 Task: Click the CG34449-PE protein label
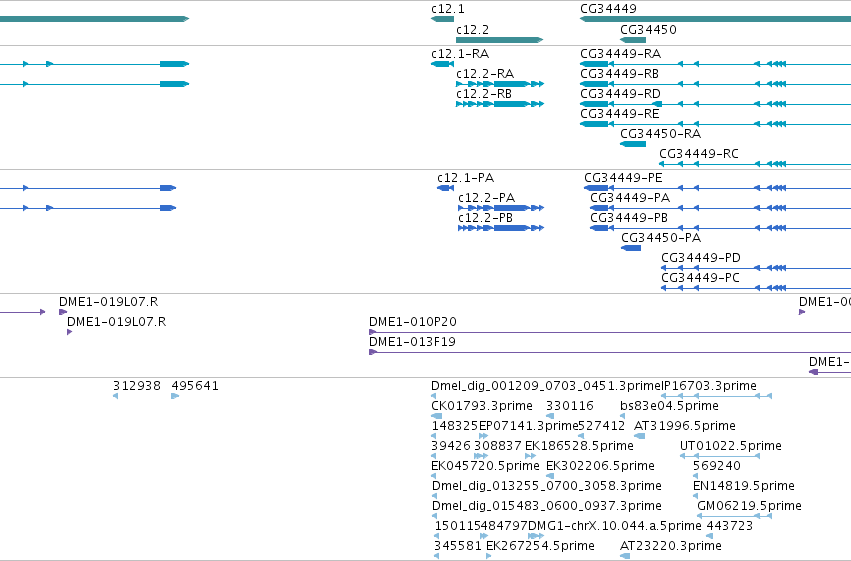pos(623,178)
